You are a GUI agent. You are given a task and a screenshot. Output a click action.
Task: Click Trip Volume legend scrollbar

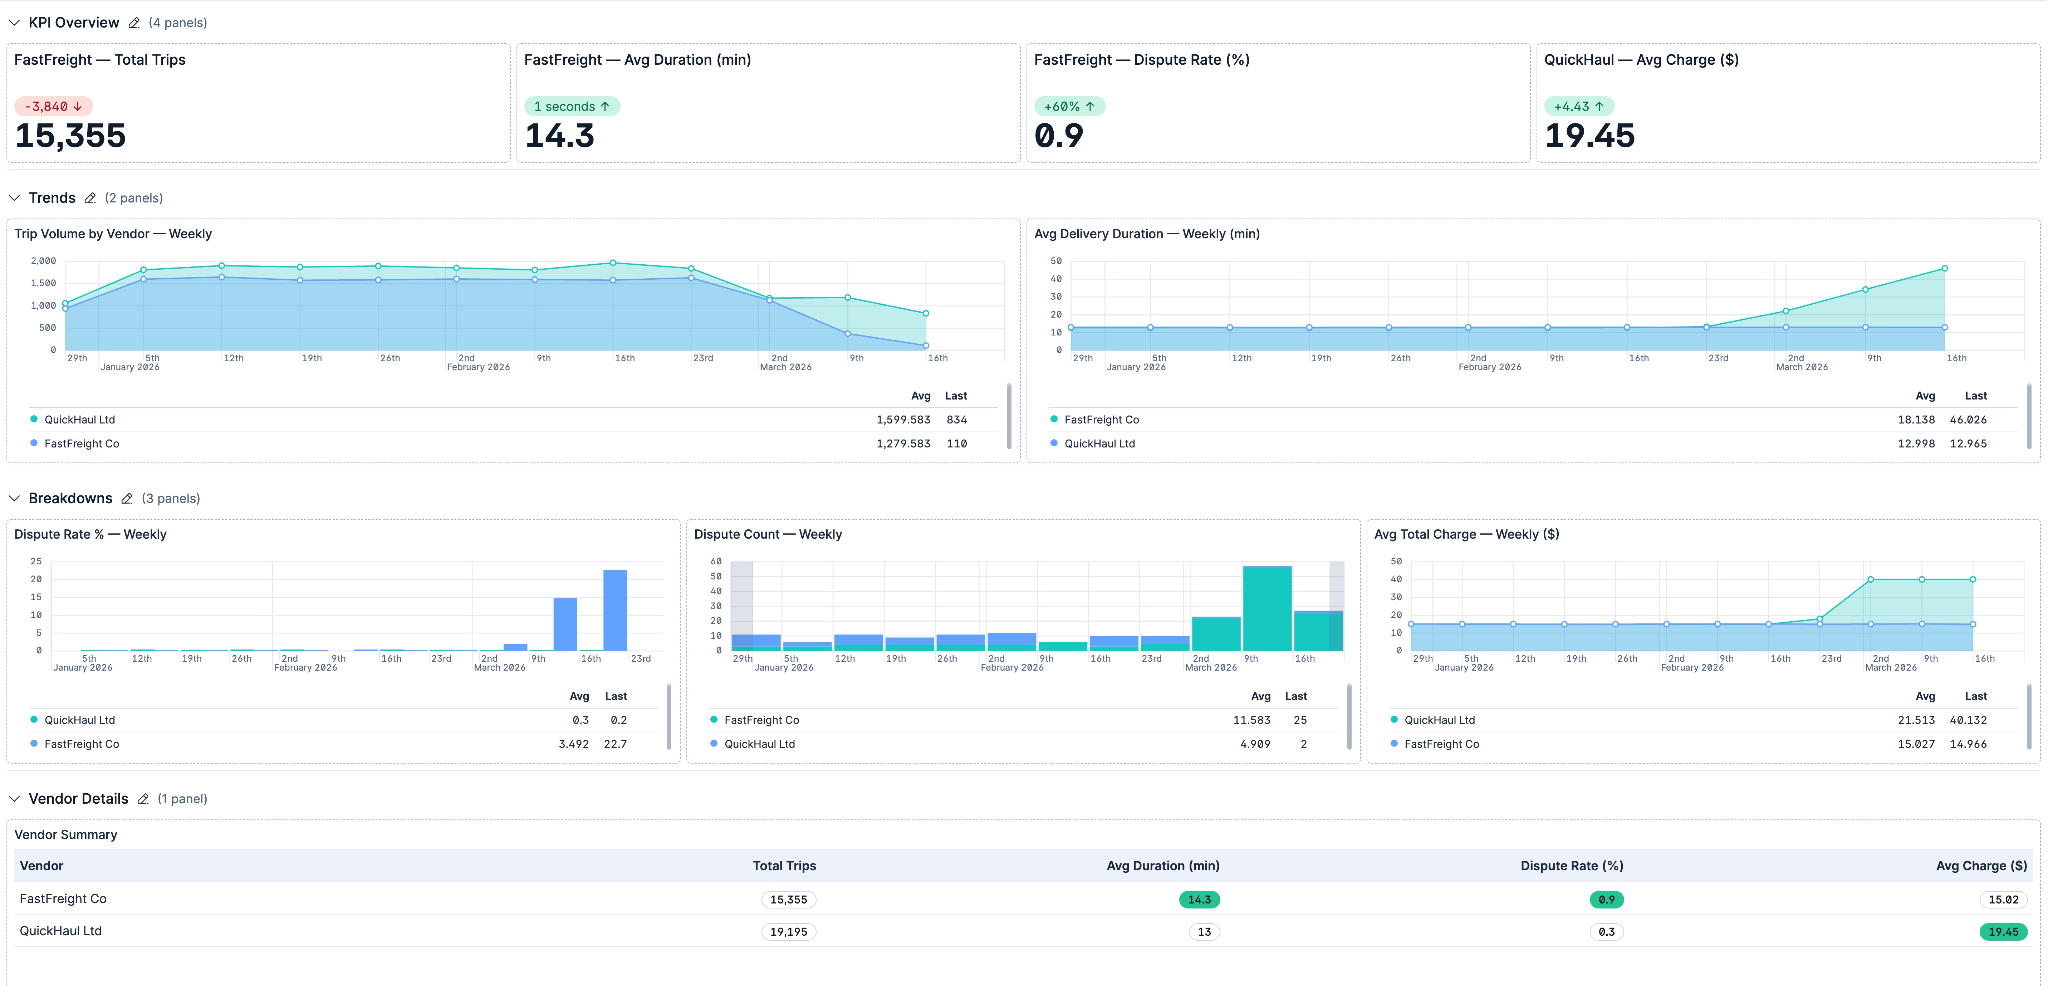(1009, 417)
